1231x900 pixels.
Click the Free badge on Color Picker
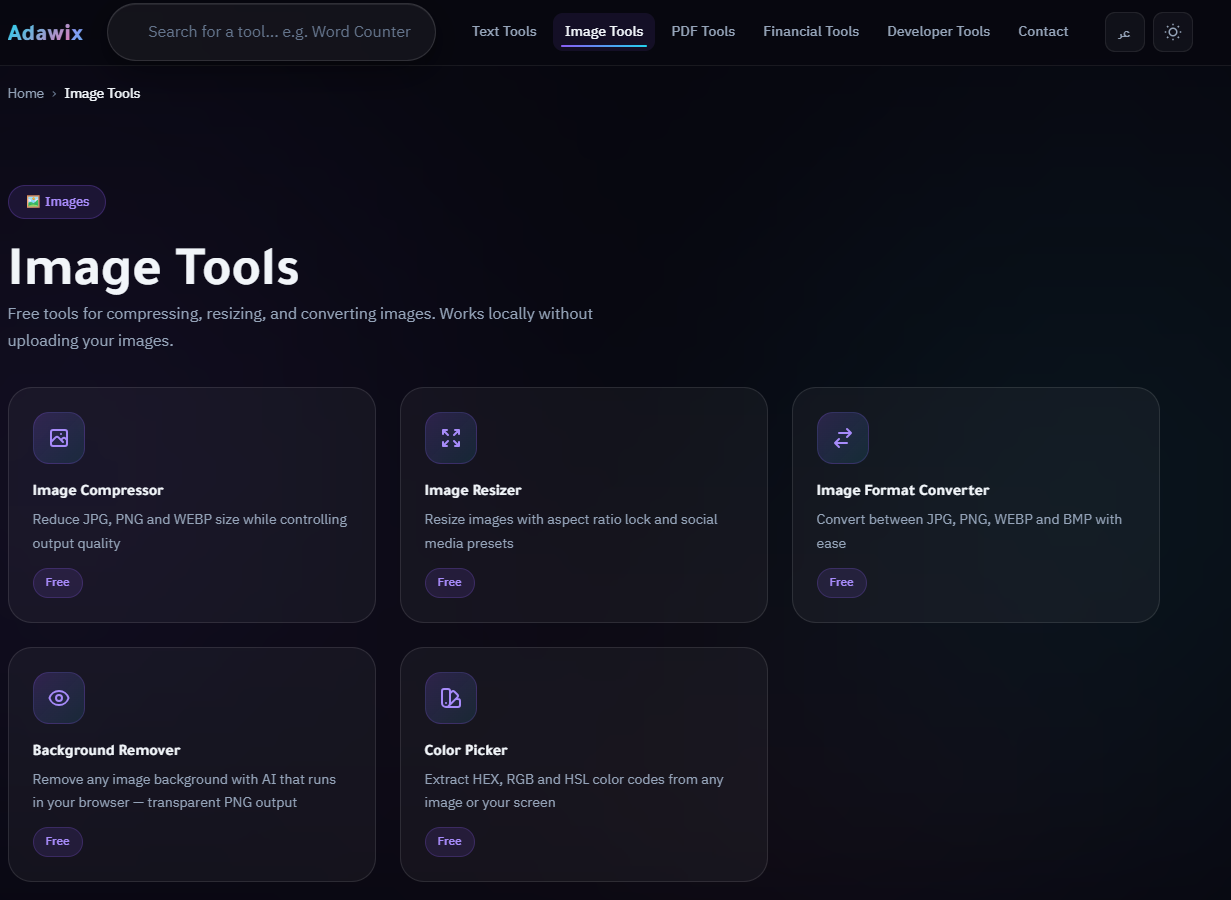pyautogui.click(x=450, y=842)
